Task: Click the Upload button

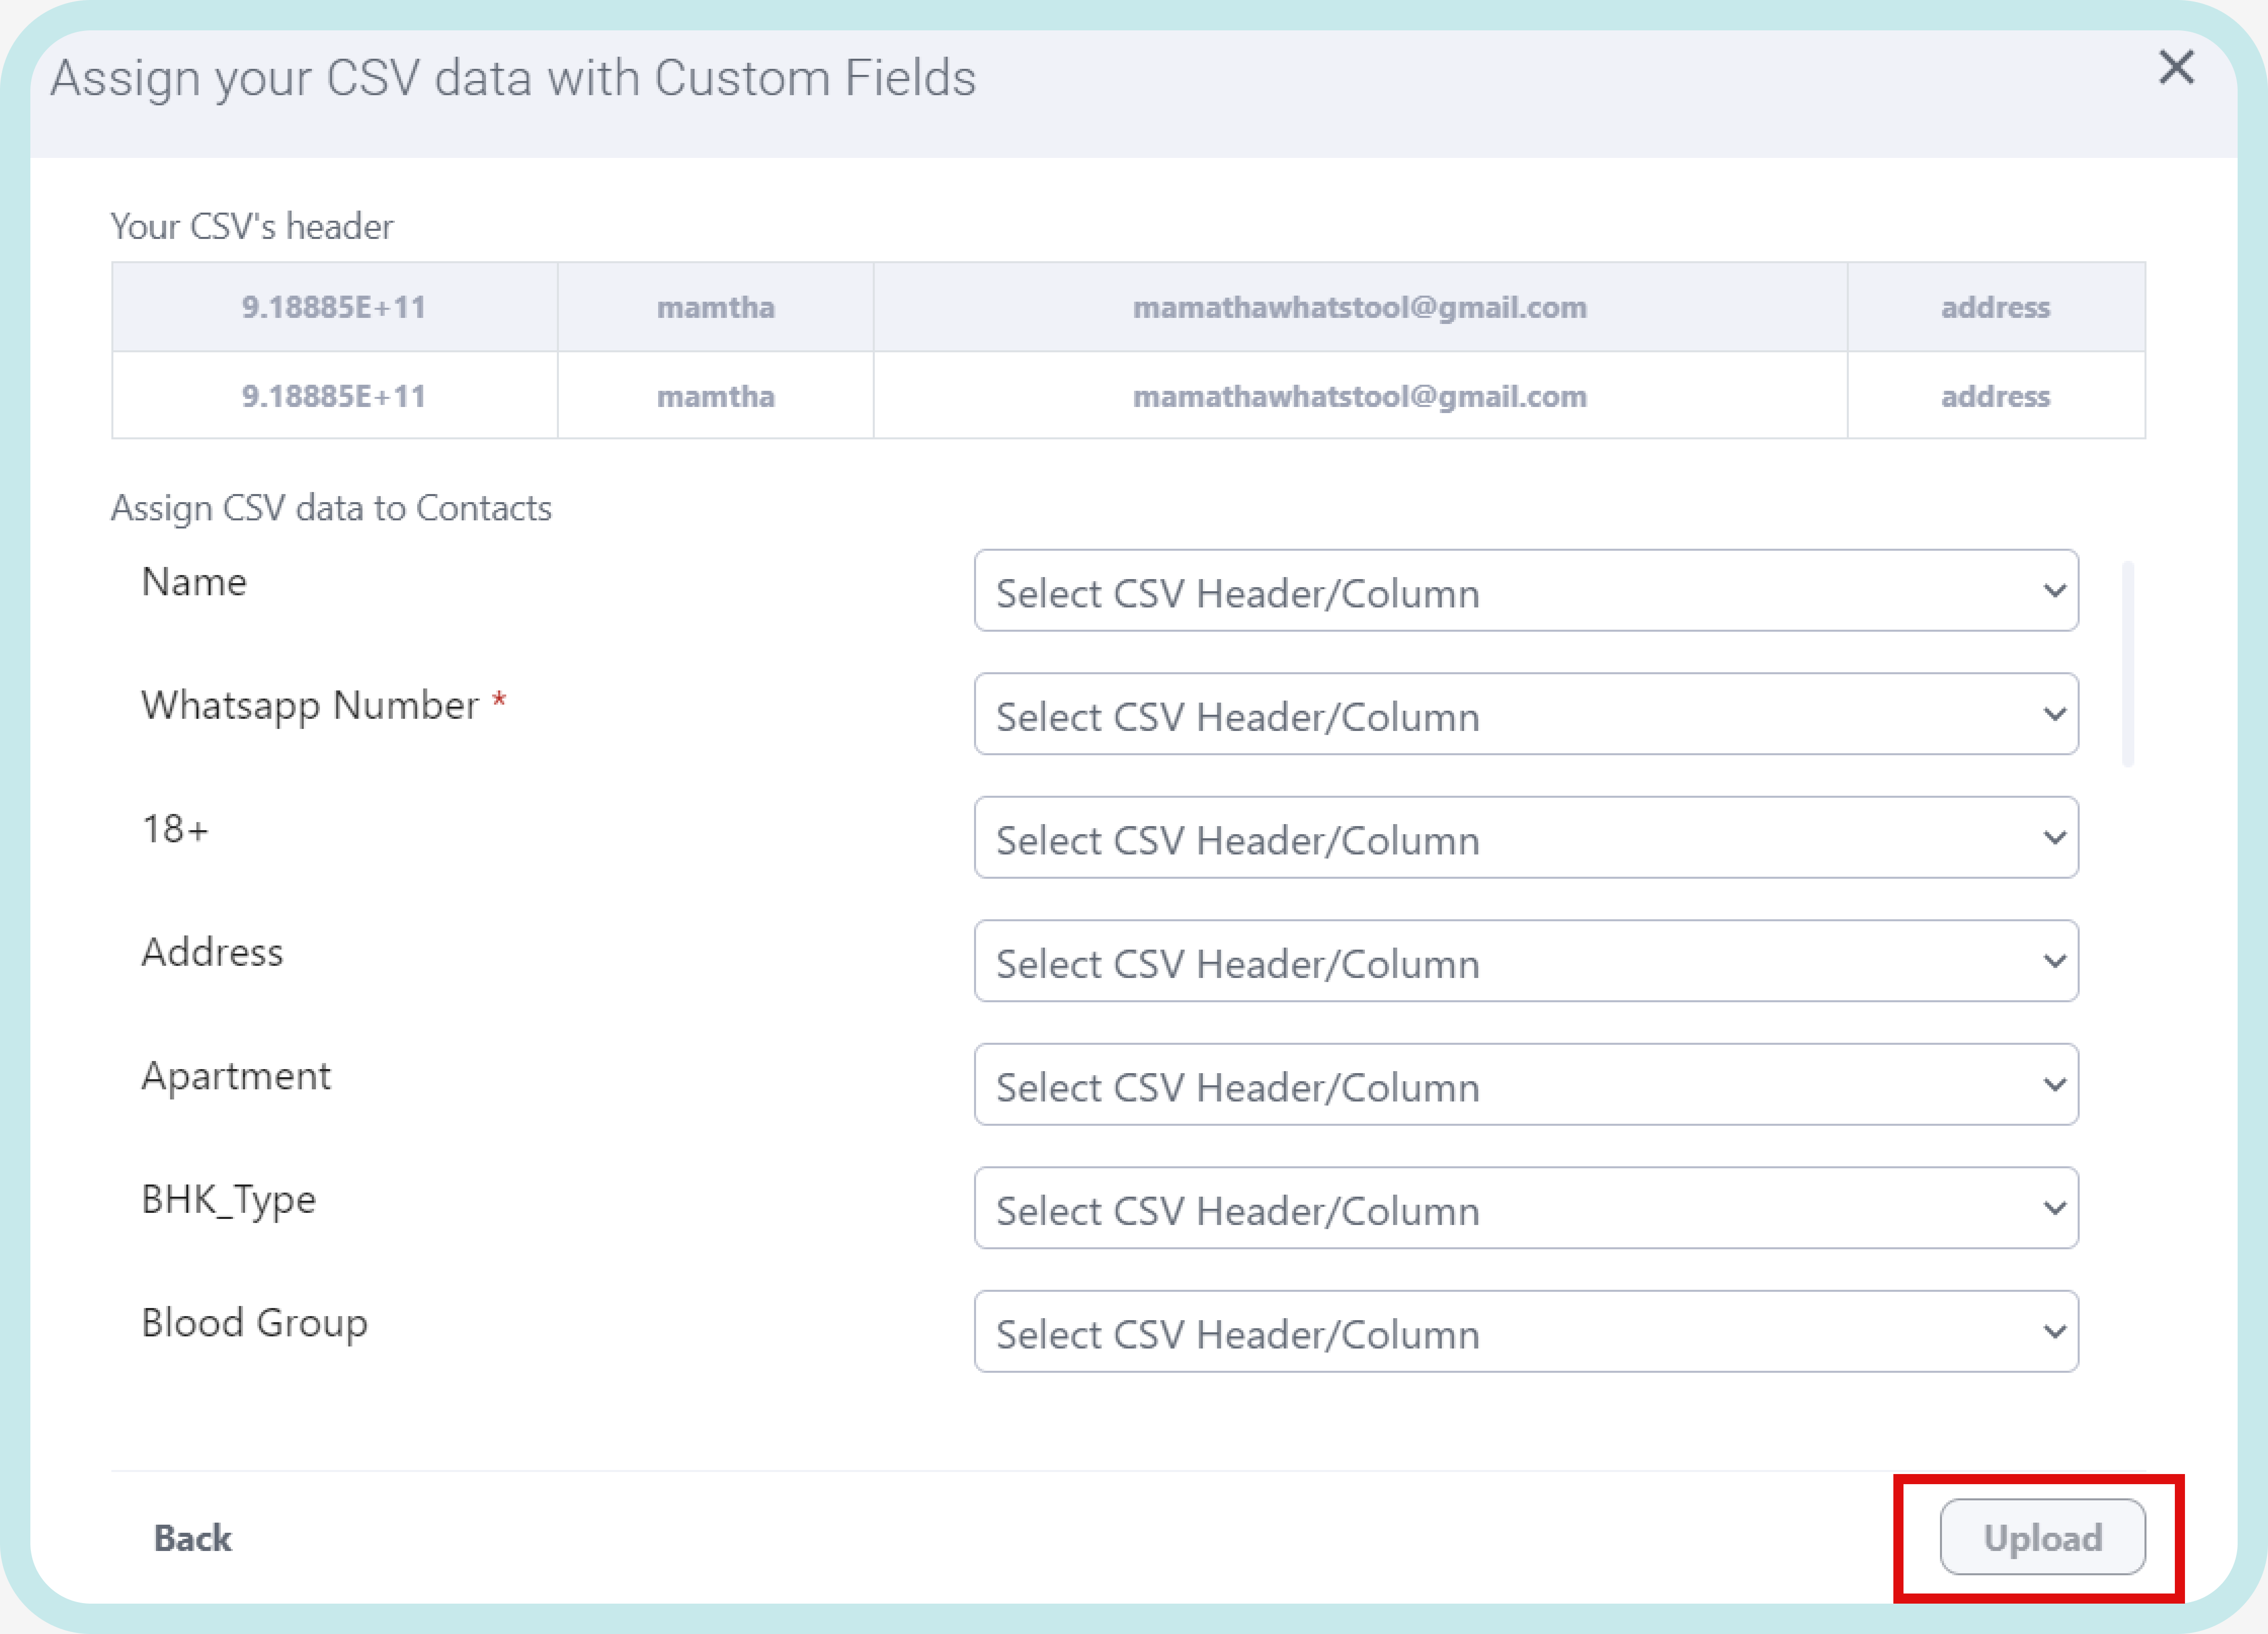Action: (2042, 1537)
